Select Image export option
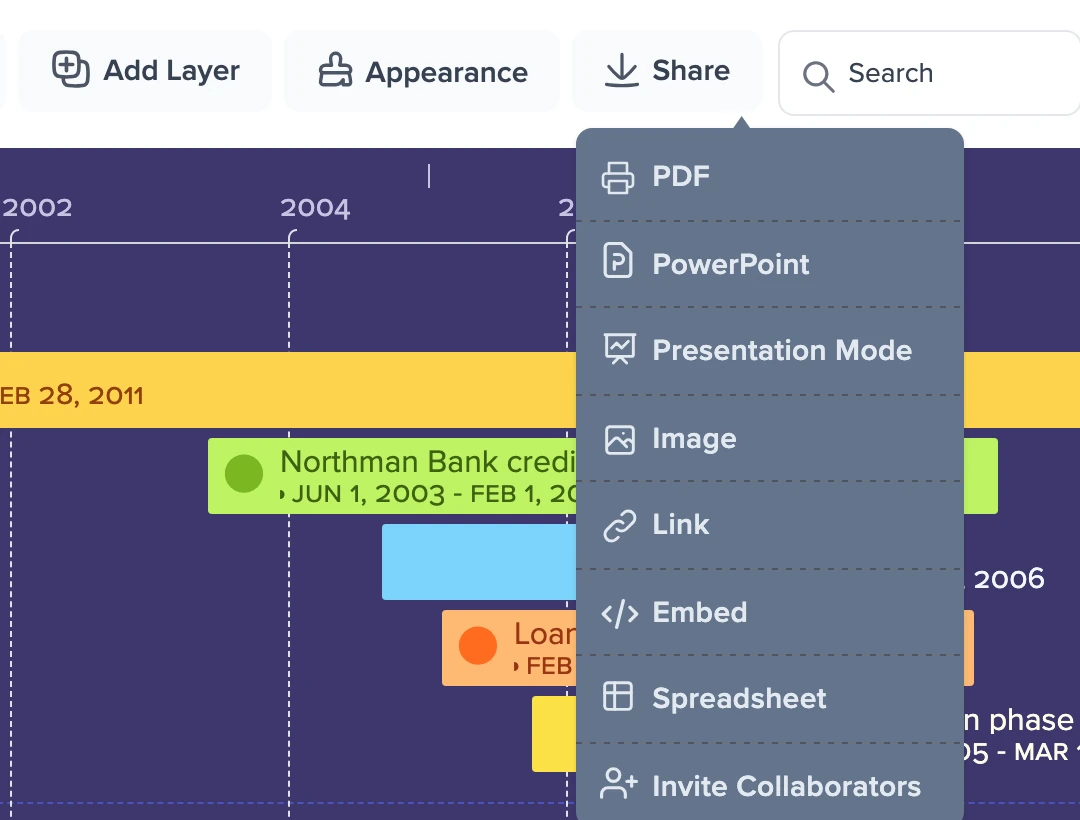The width and height of the screenshot is (1080, 820). pos(769,439)
